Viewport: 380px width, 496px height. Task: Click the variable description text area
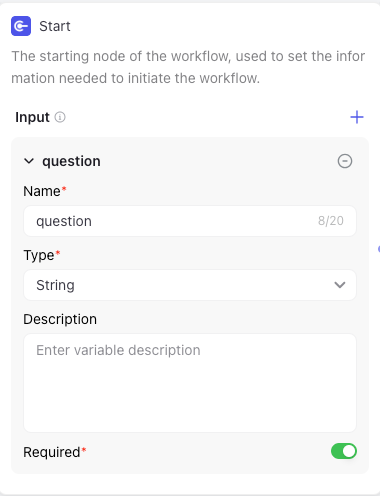190,383
